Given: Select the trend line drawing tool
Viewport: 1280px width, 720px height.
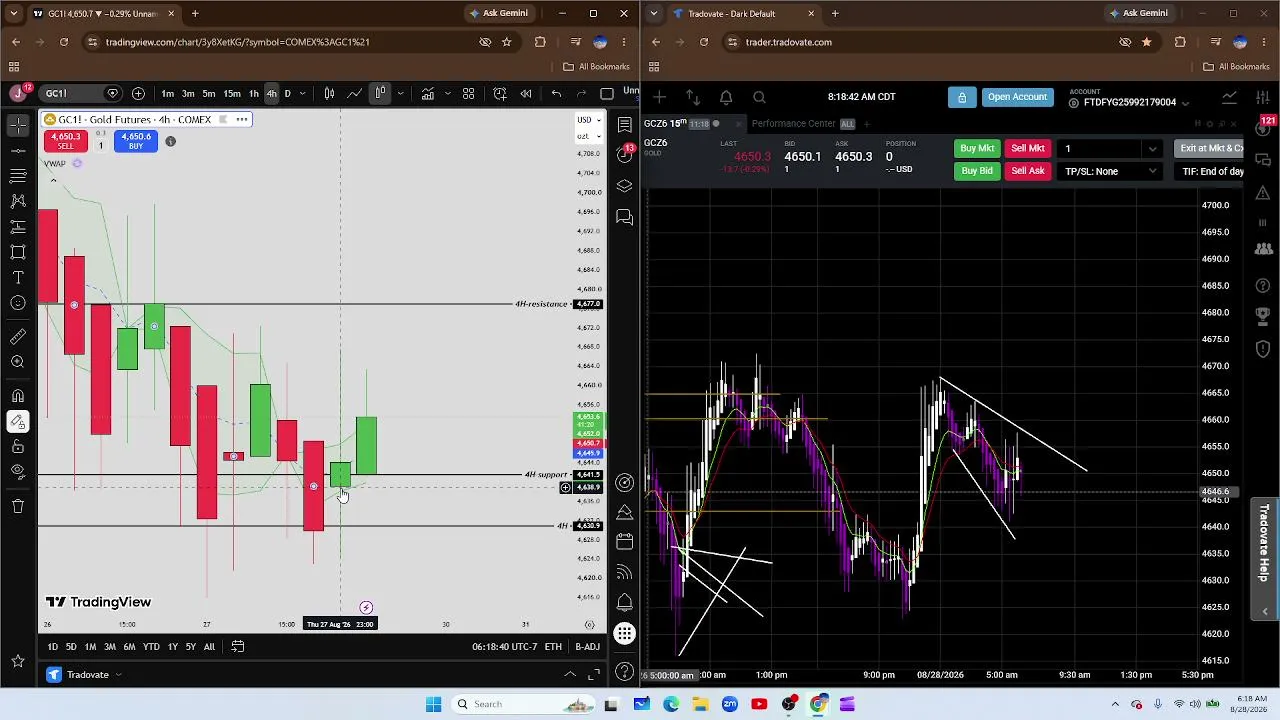Looking at the screenshot, I should coord(18,150).
